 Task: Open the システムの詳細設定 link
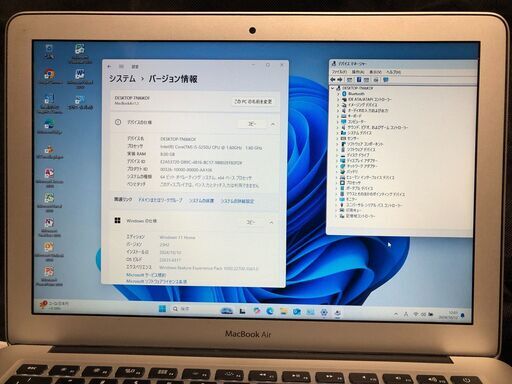coord(237,201)
